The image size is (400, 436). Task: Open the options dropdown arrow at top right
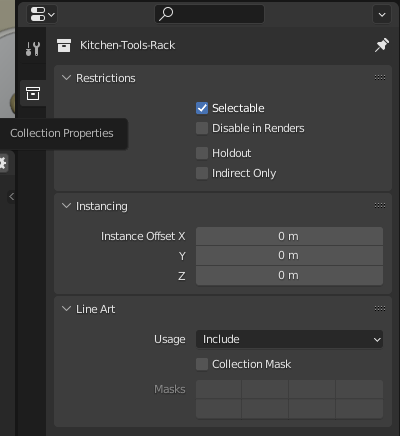click(x=382, y=14)
